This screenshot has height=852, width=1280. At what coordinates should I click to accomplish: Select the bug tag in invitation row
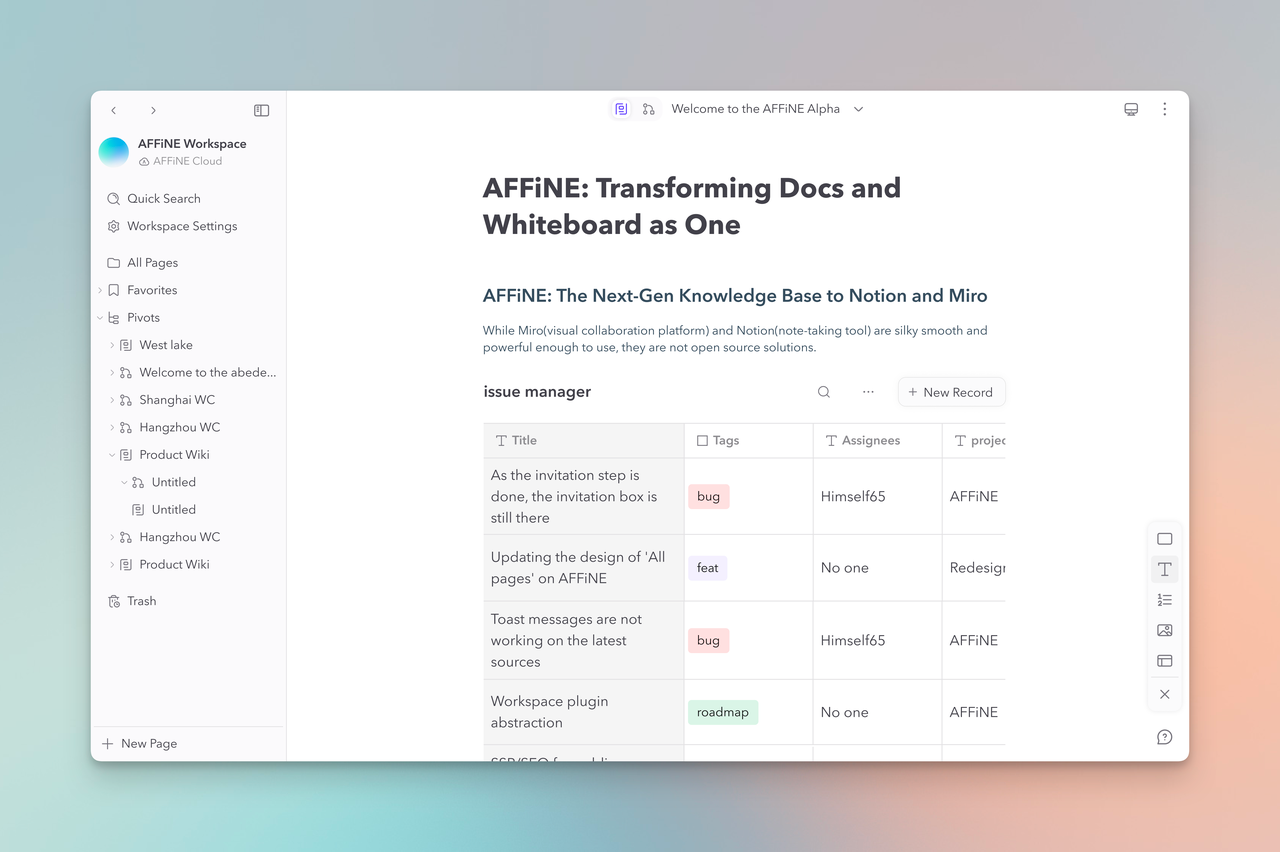(x=709, y=496)
